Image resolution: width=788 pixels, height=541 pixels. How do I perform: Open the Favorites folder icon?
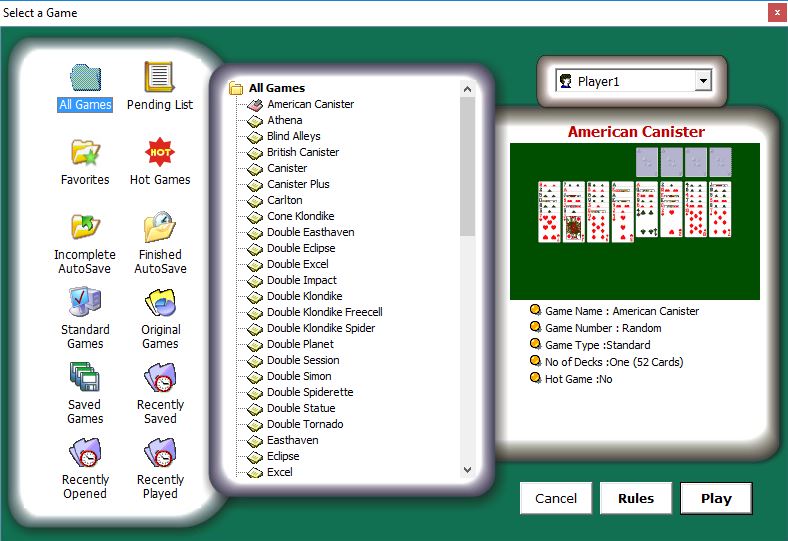tap(85, 153)
